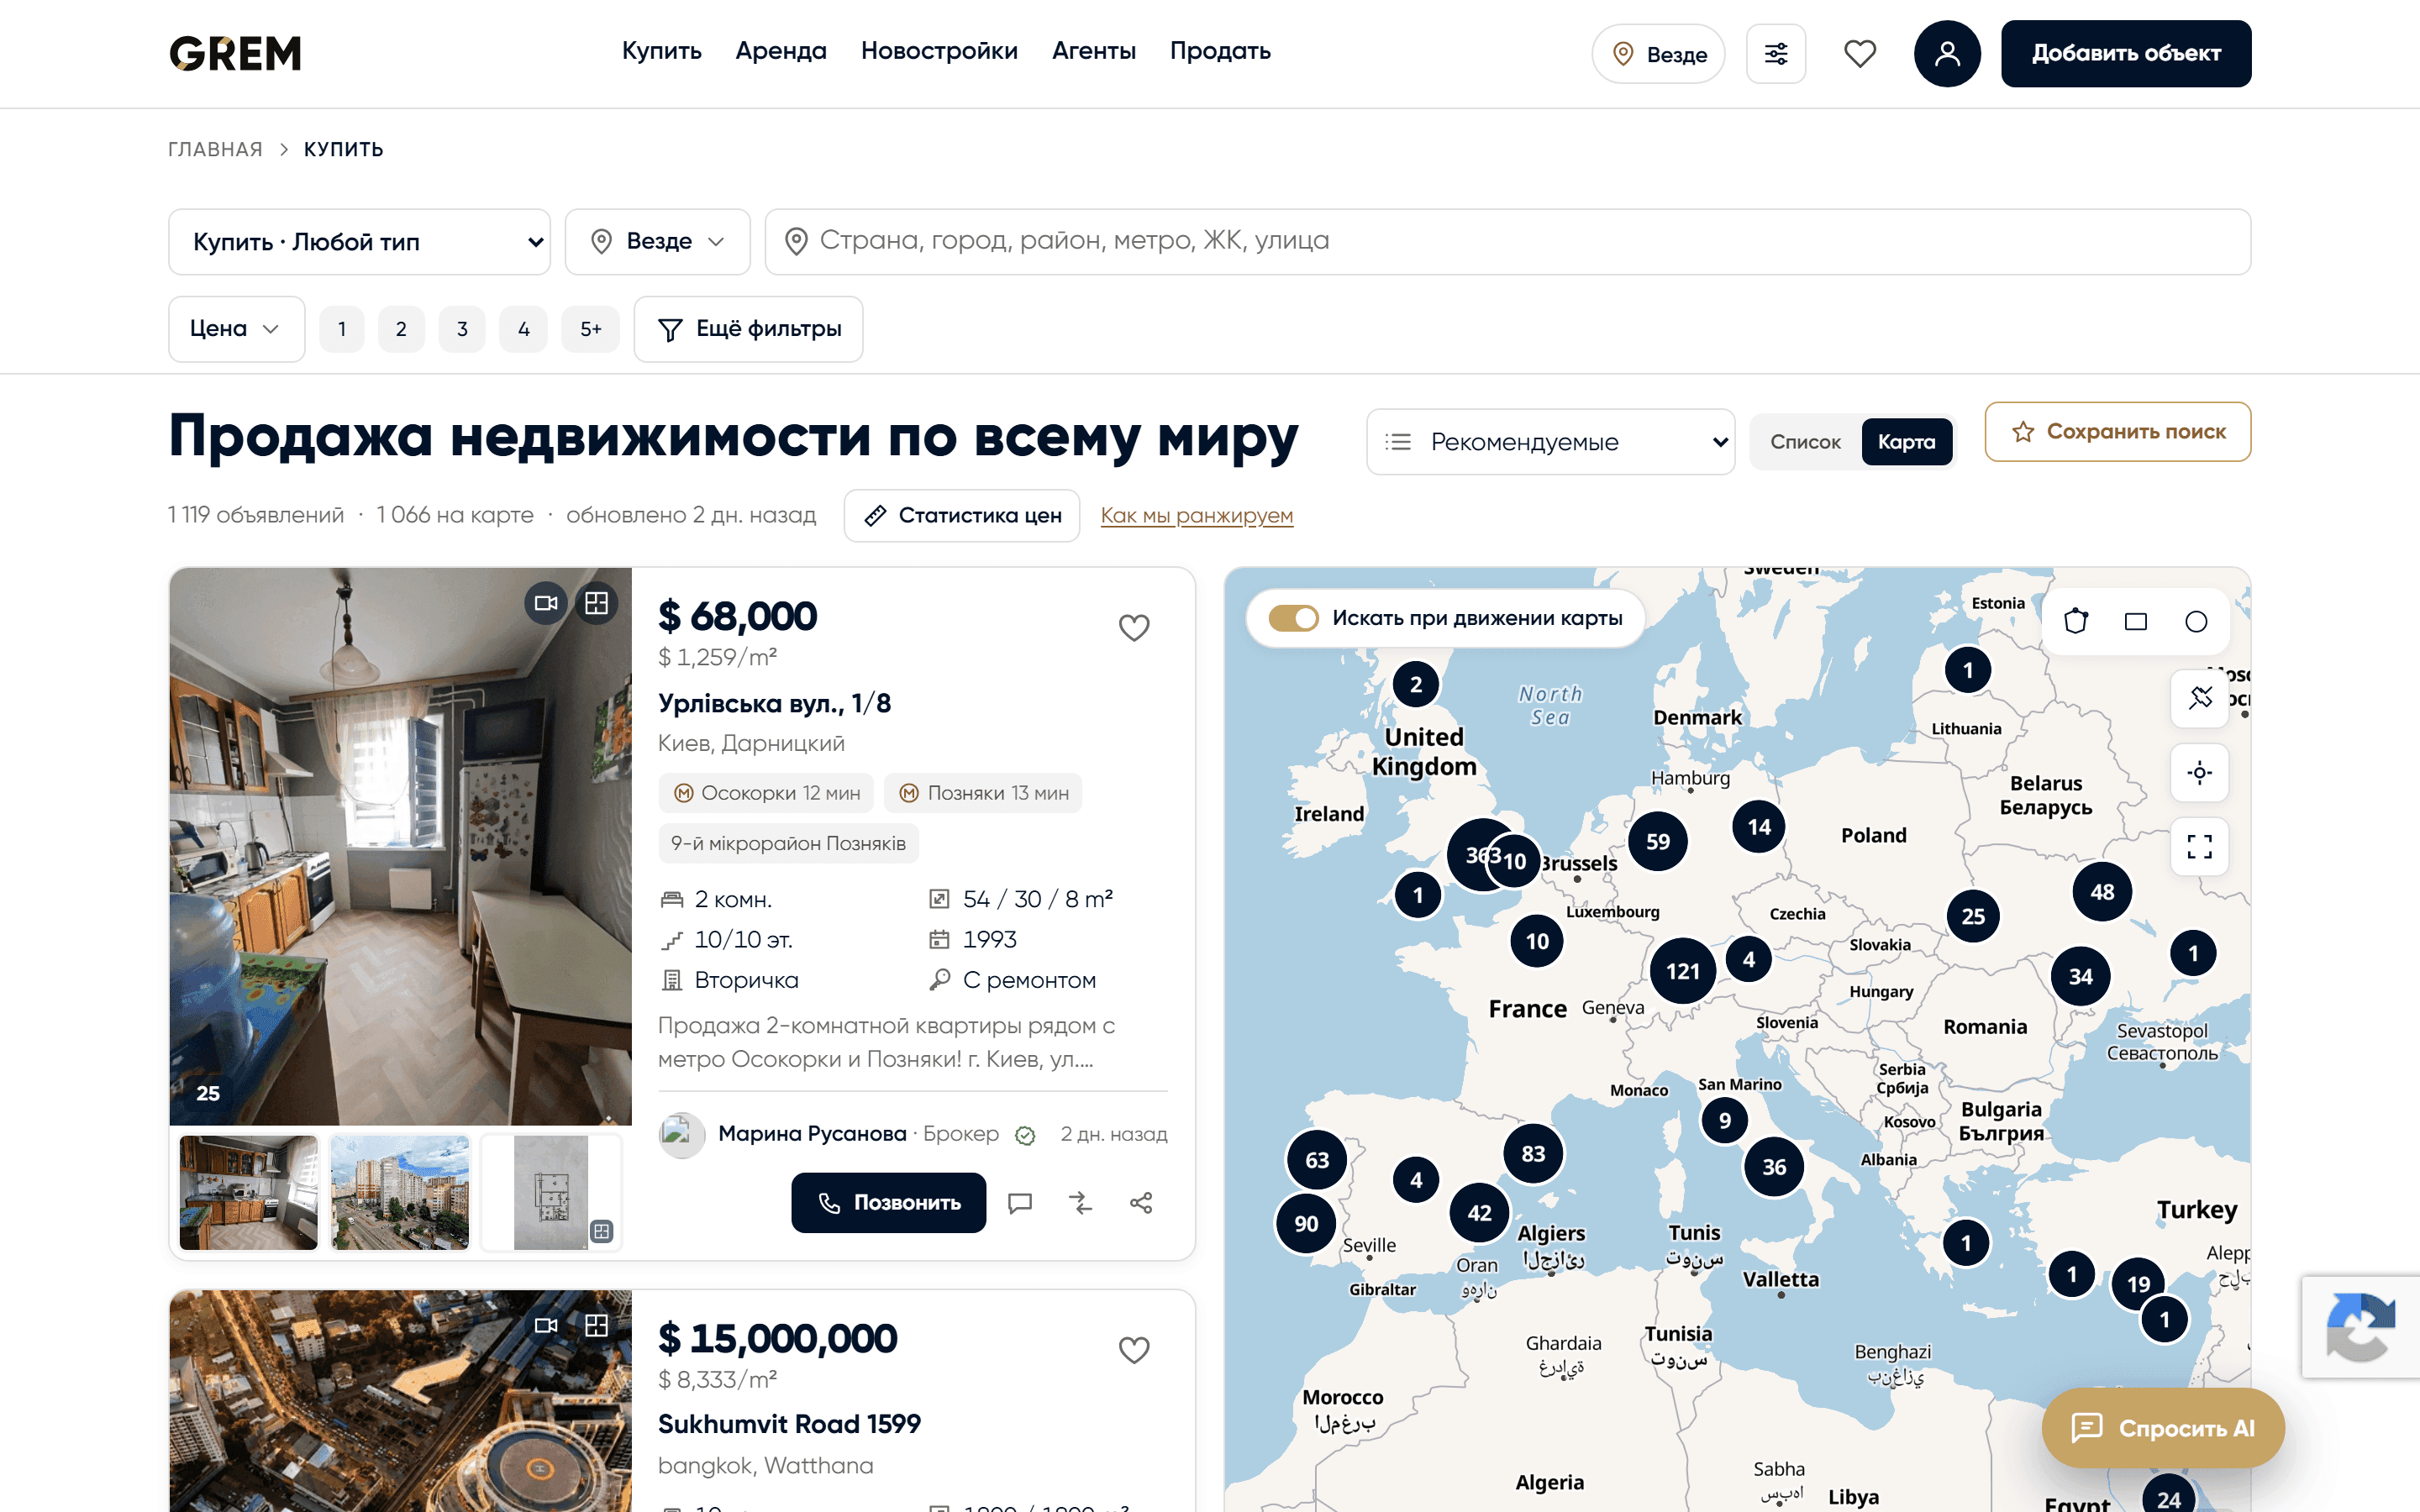Open video icon on Sukhumvit Road photo
2420x1512 pixels.
point(546,1325)
